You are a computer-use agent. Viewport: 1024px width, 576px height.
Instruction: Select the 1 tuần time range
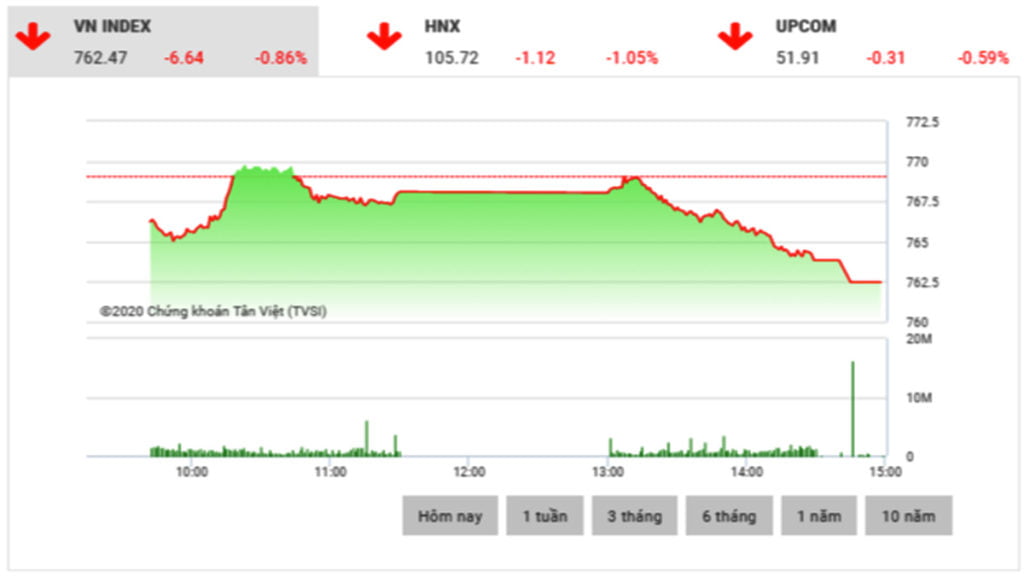[544, 516]
